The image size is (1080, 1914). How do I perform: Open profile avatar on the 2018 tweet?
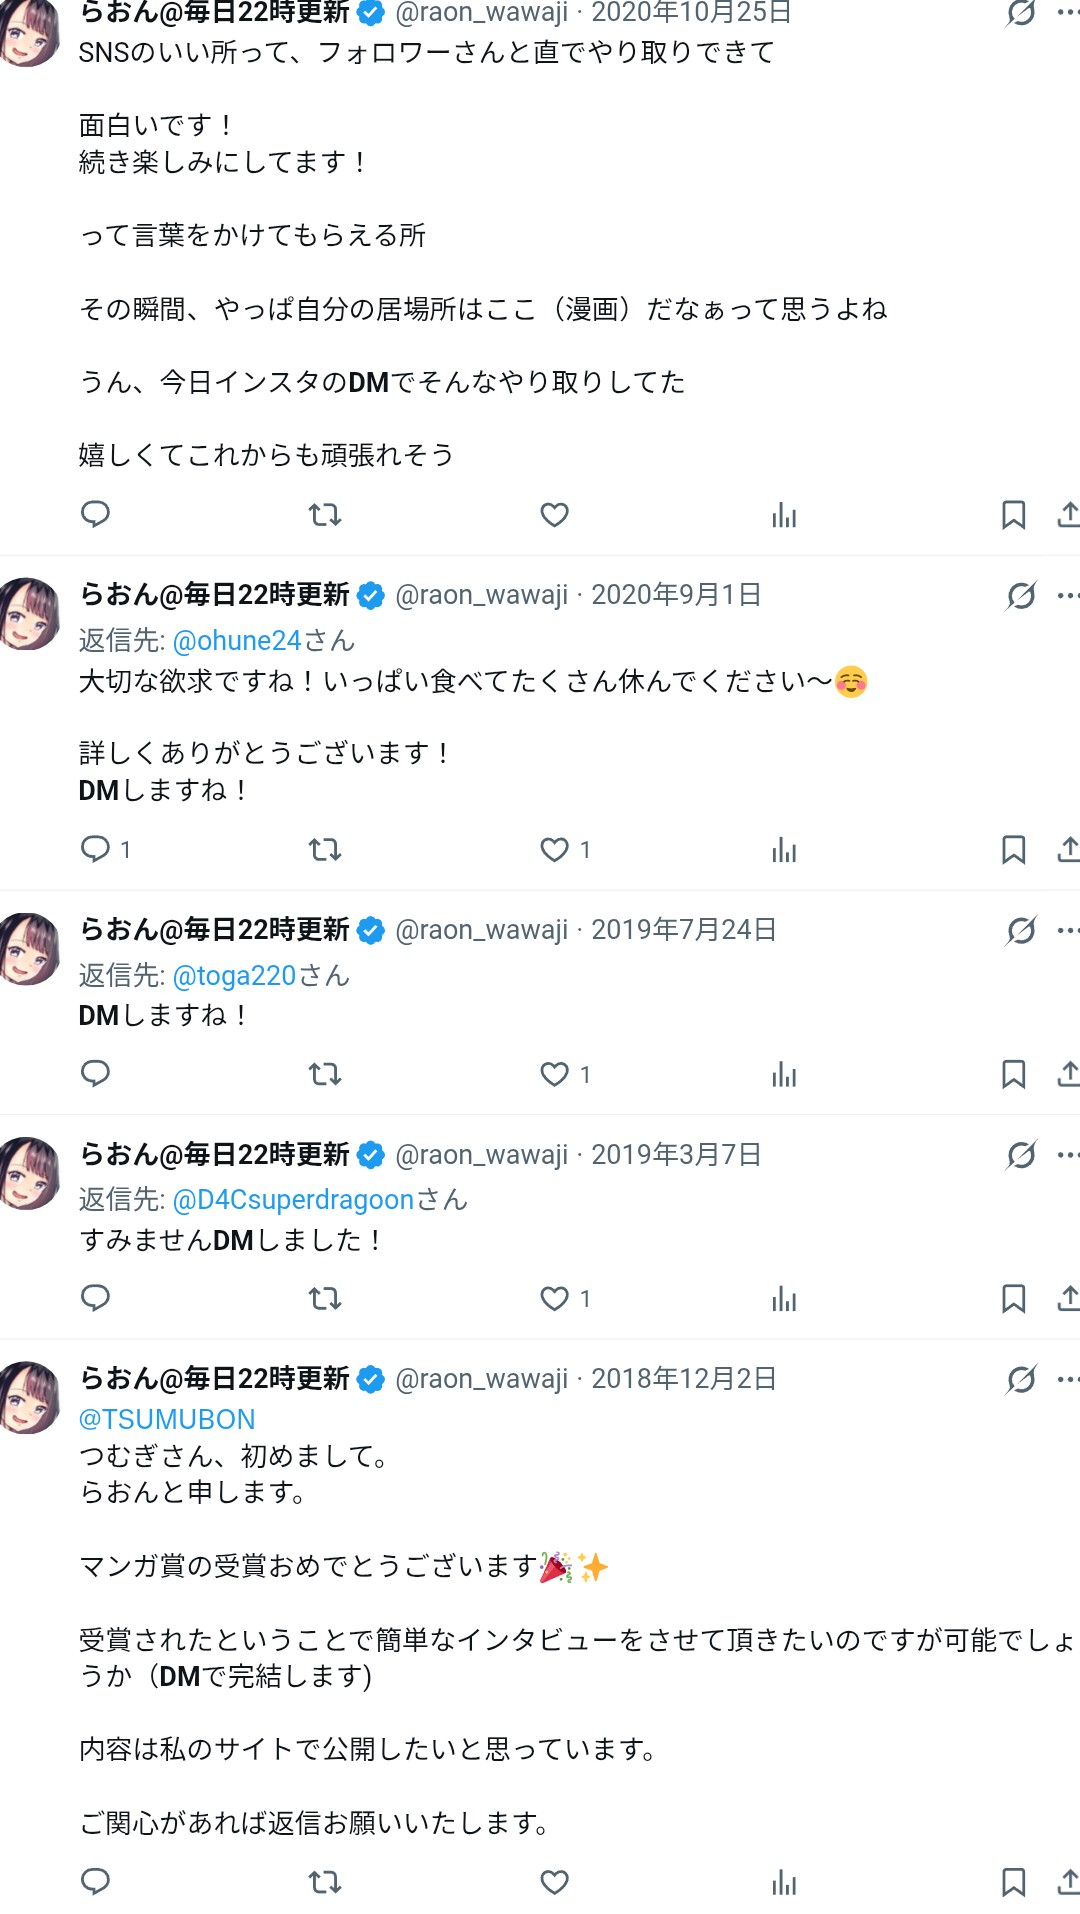(27, 1398)
